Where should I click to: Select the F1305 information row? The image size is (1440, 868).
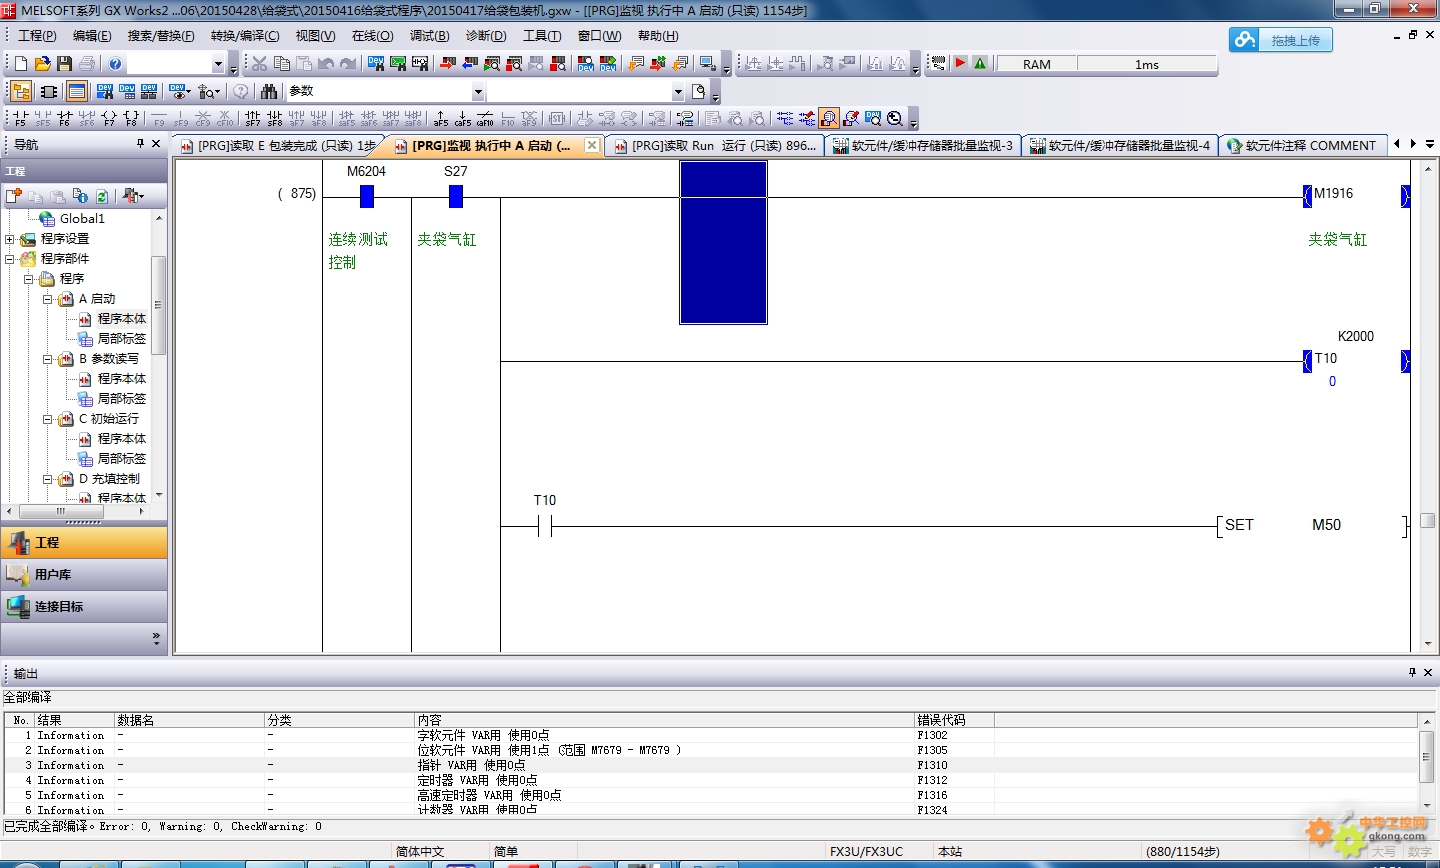click(x=710, y=750)
